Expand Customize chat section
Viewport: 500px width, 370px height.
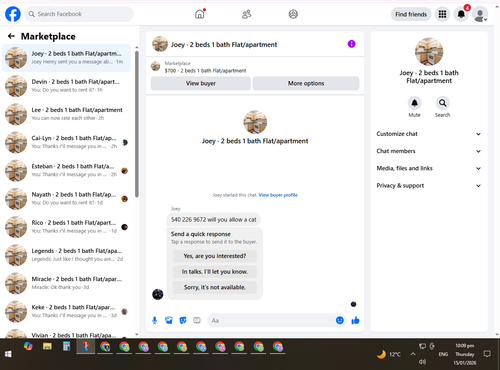click(x=429, y=134)
